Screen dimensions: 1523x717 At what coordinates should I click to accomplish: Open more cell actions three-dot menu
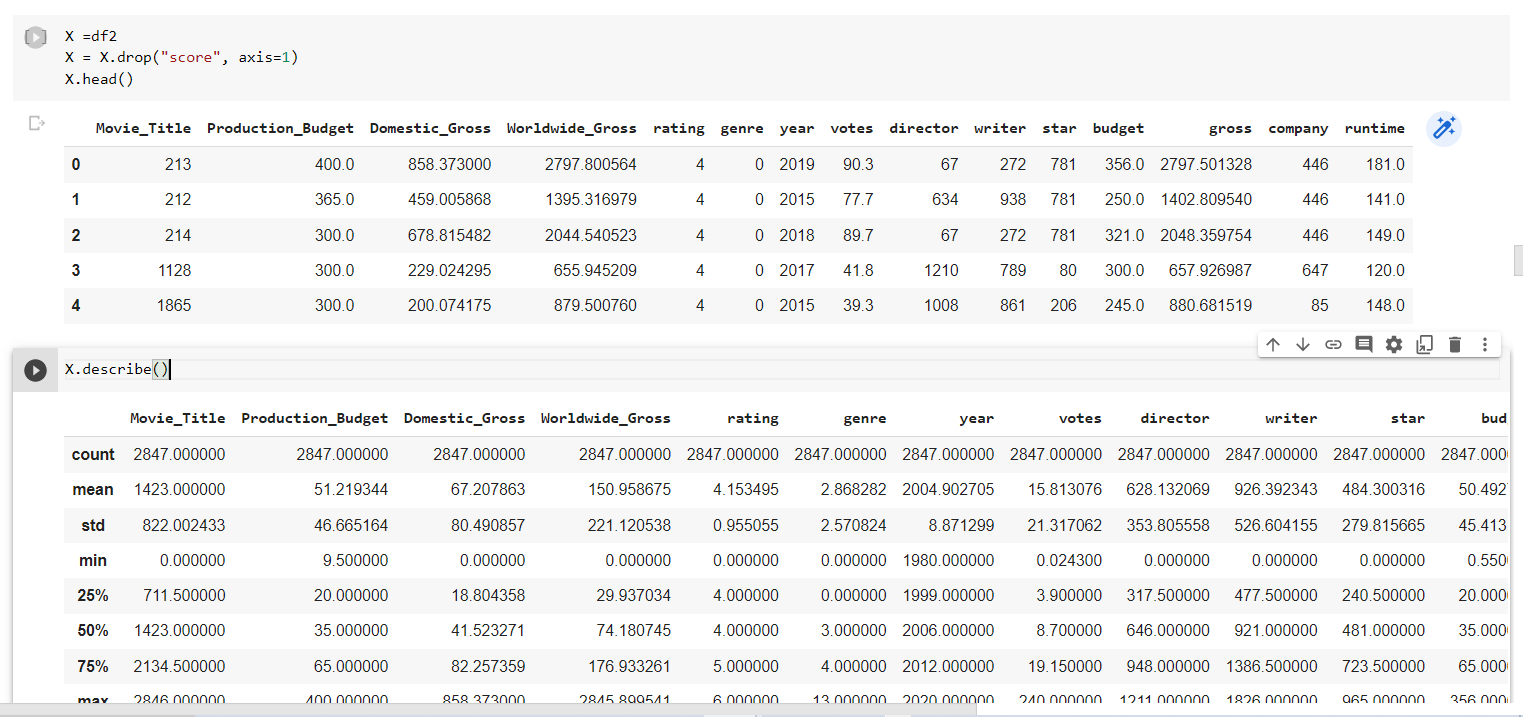click(x=1485, y=344)
